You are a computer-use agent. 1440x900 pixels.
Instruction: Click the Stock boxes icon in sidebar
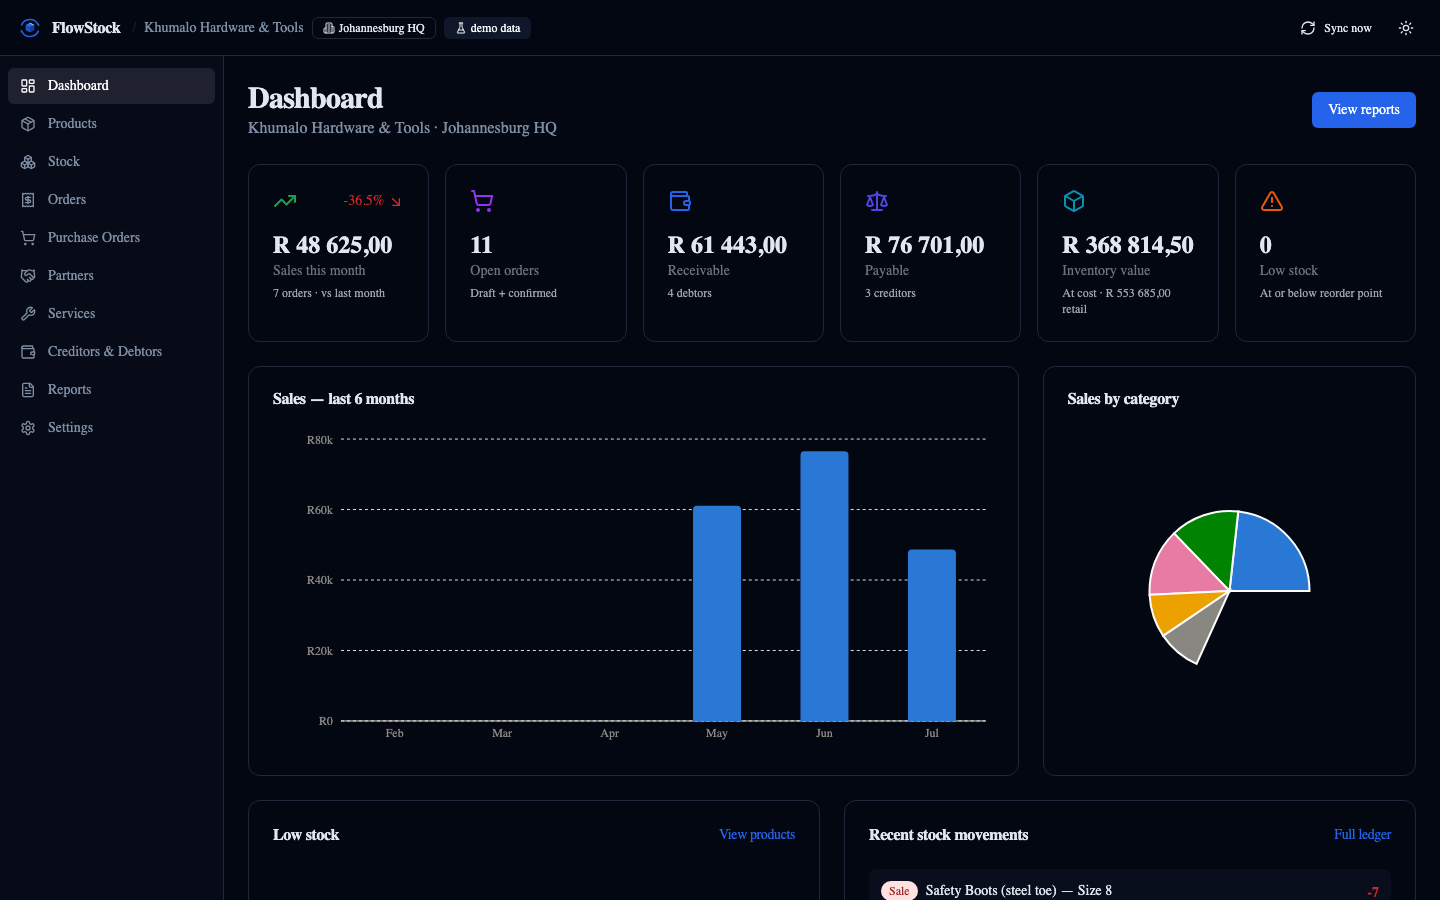coord(28,162)
